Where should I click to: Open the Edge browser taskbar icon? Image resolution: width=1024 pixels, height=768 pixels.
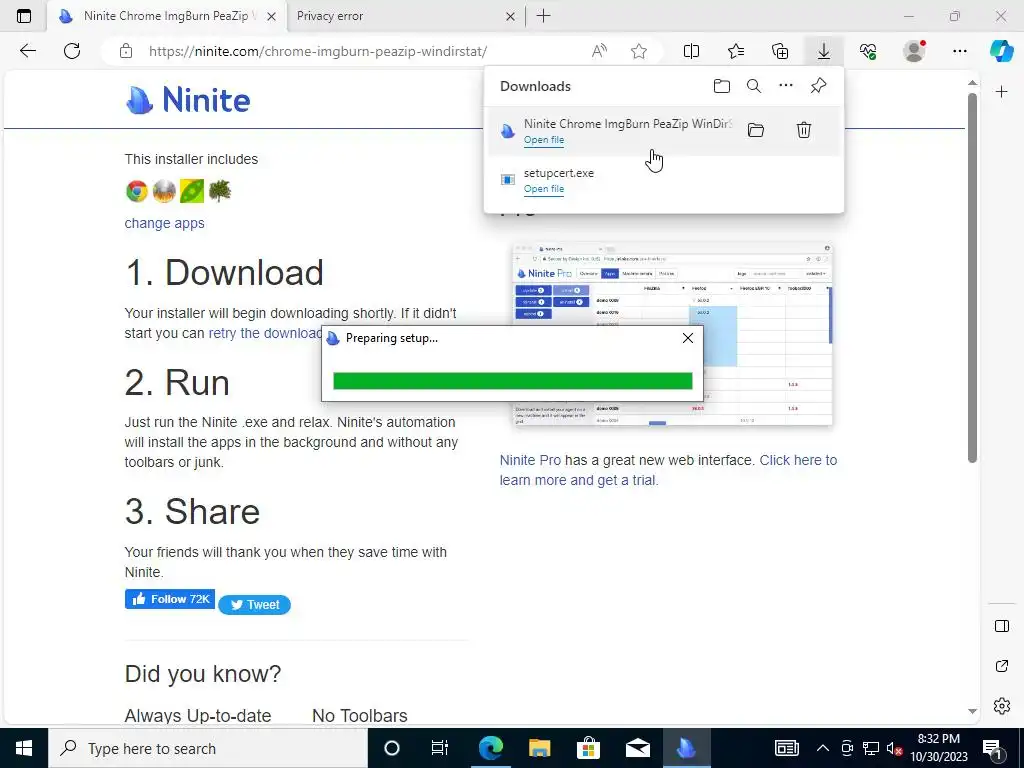490,748
